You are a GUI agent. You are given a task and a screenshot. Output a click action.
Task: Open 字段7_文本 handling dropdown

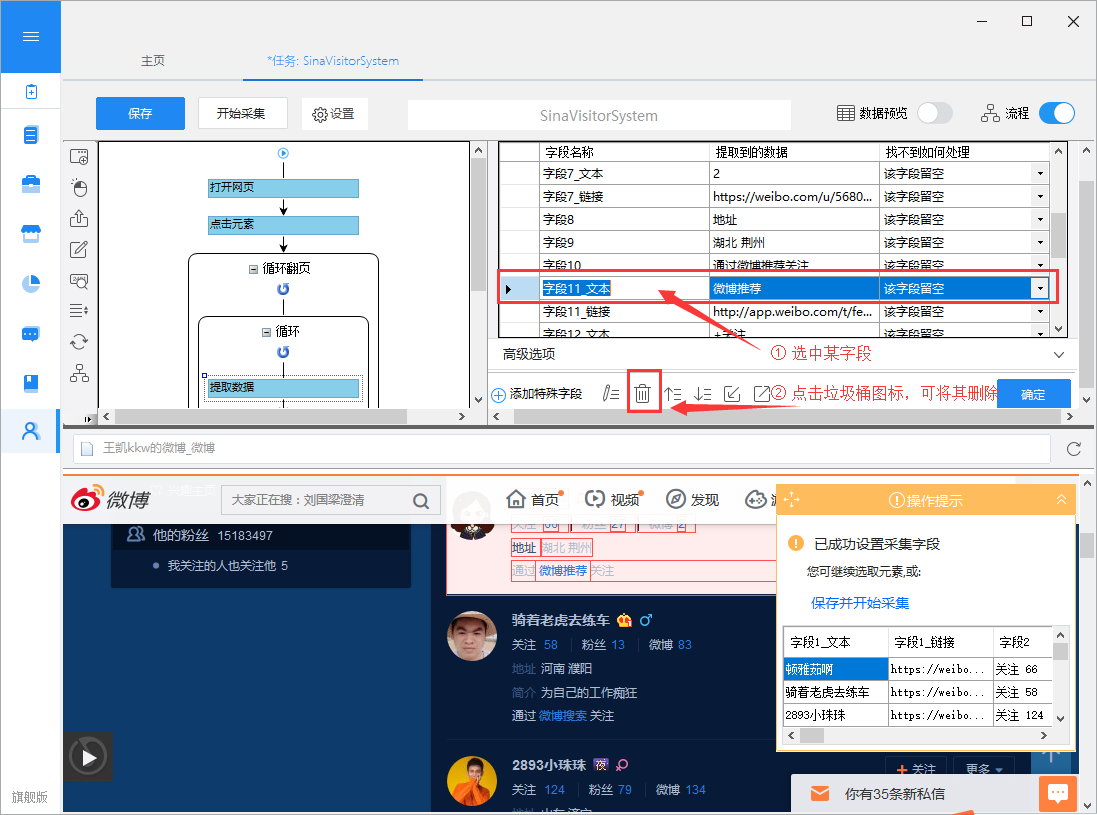1040,173
